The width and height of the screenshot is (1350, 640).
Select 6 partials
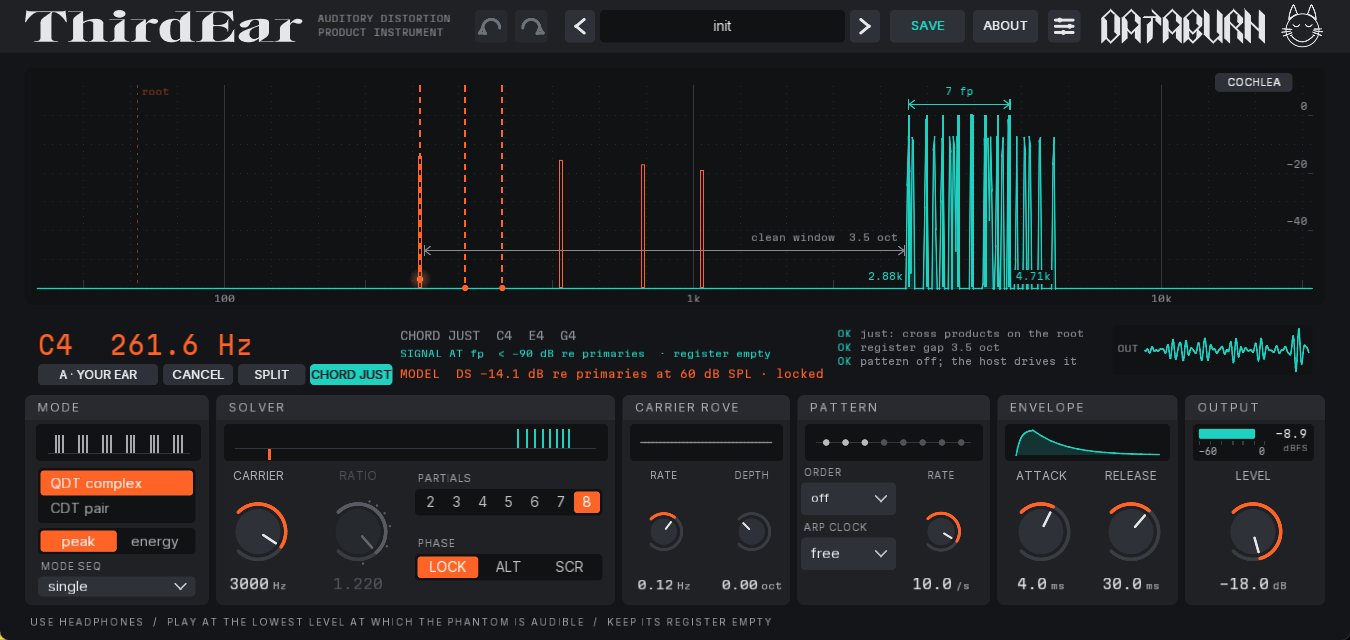click(534, 502)
